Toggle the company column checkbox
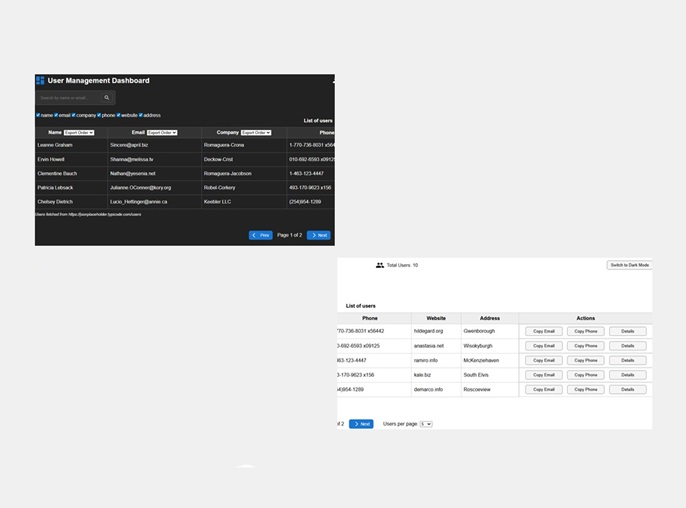This screenshot has height=508, width=686. tap(73, 115)
